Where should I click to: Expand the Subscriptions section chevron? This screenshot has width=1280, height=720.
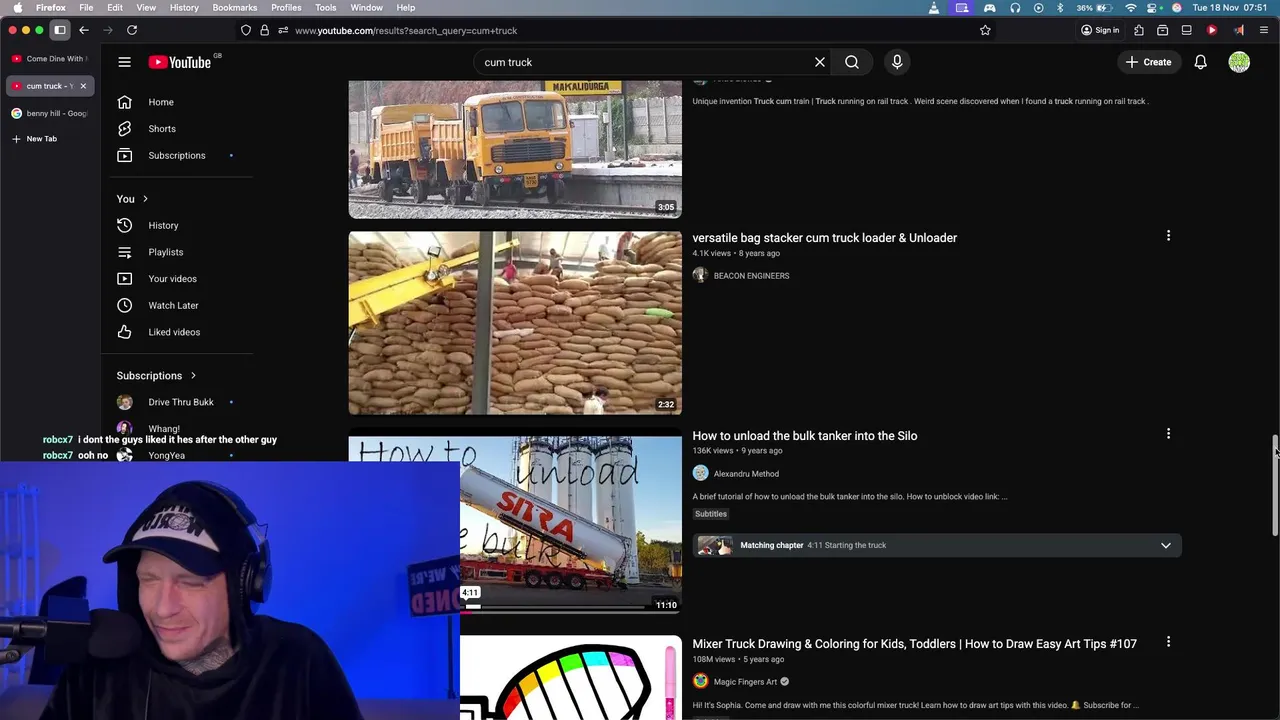click(193, 376)
